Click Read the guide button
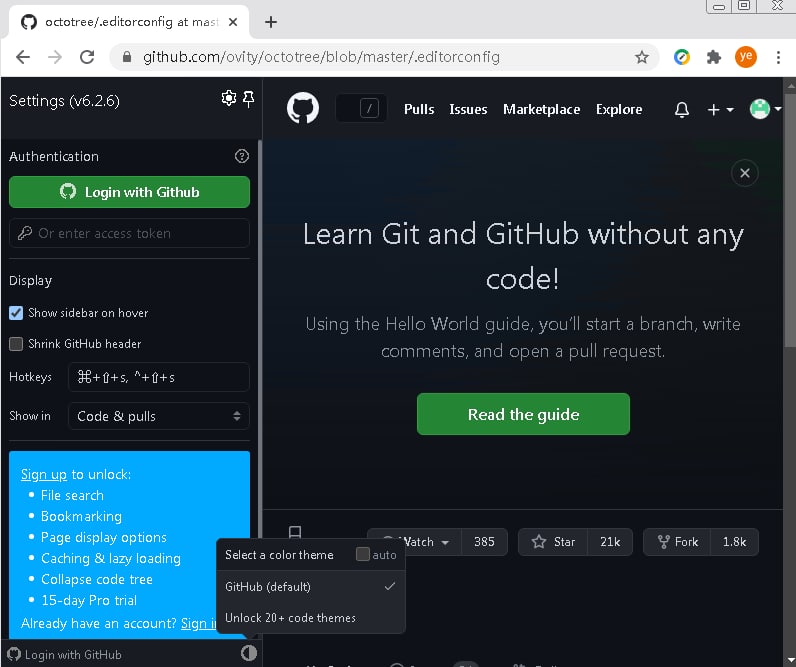Viewport: 796px width, 667px height. [523, 414]
